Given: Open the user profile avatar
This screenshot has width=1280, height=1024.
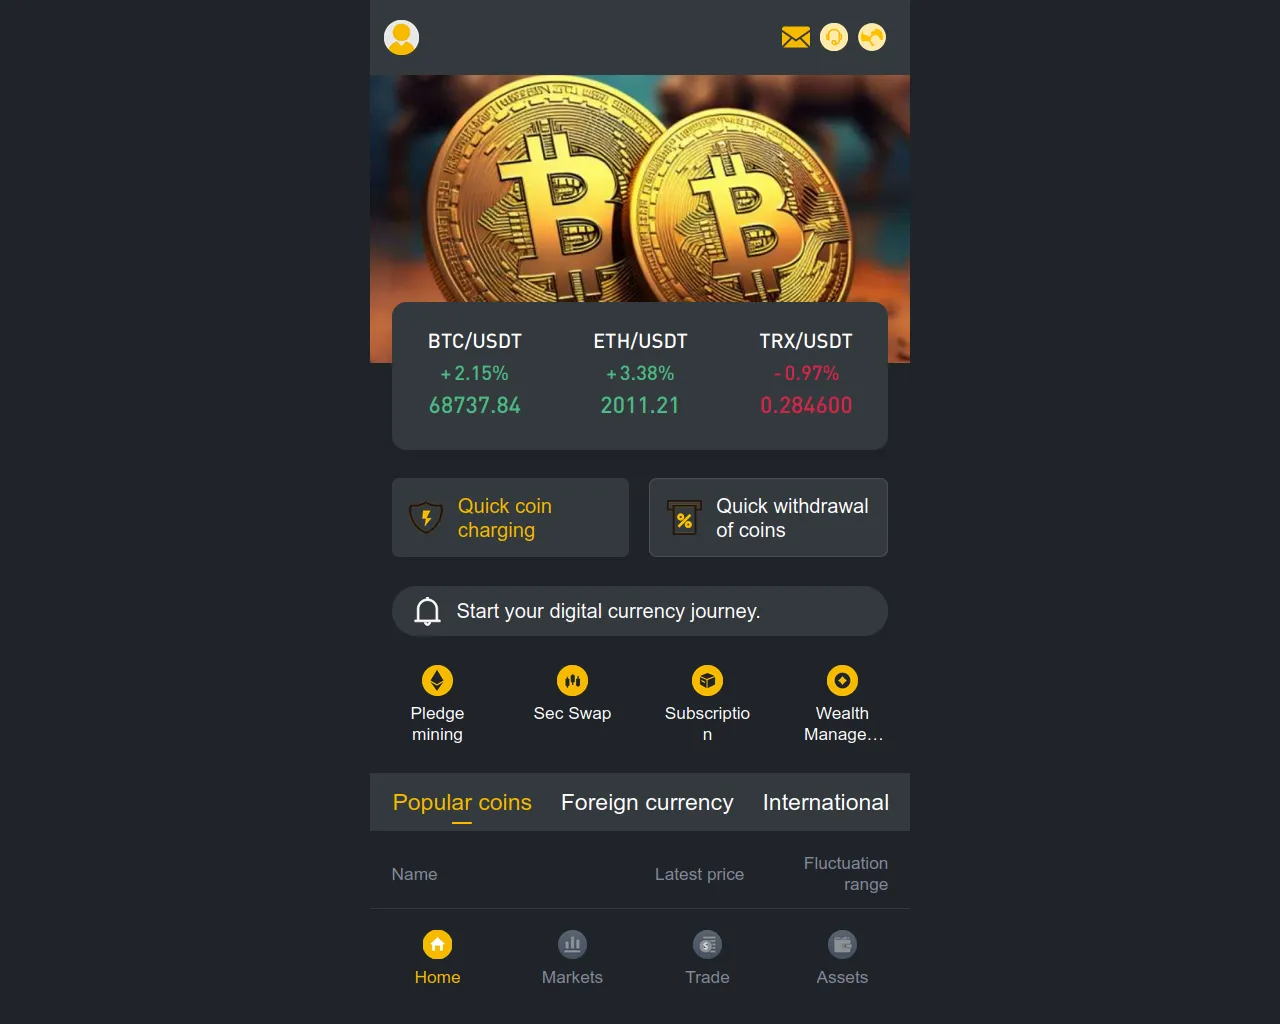Looking at the screenshot, I should 401,38.
